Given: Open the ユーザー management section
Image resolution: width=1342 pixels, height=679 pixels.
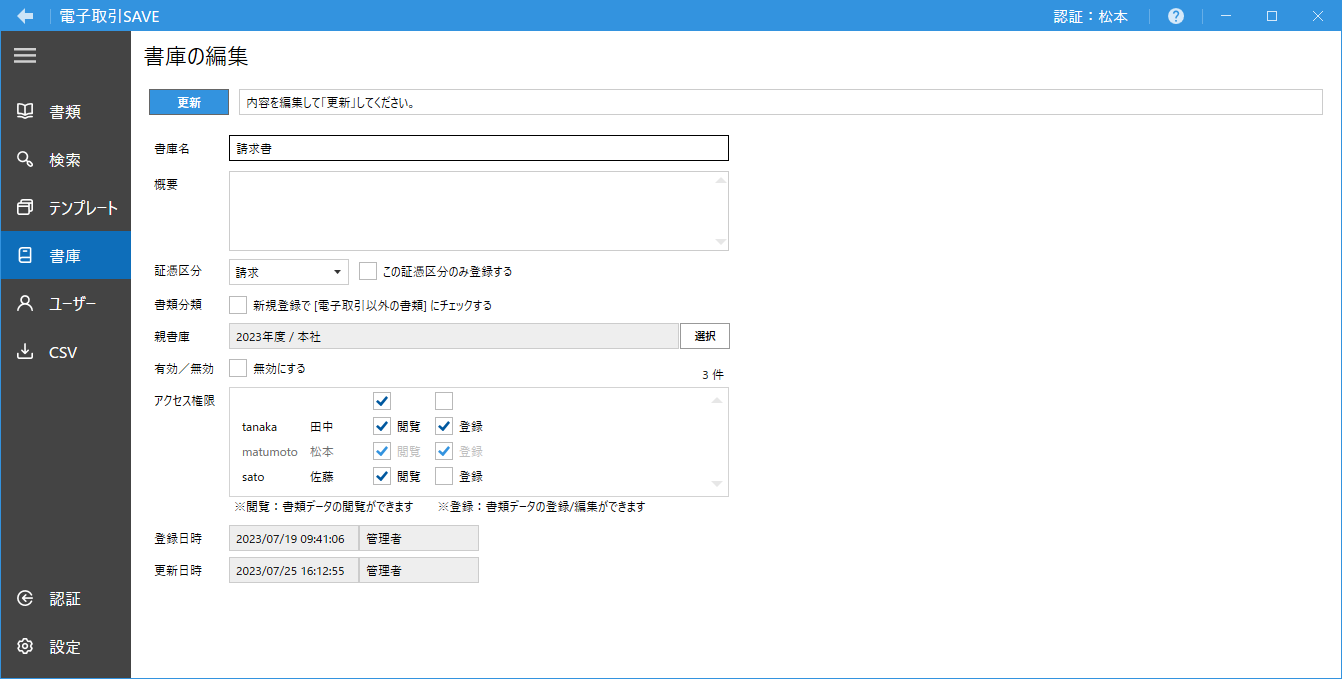Looking at the screenshot, I should pos(65,303).
